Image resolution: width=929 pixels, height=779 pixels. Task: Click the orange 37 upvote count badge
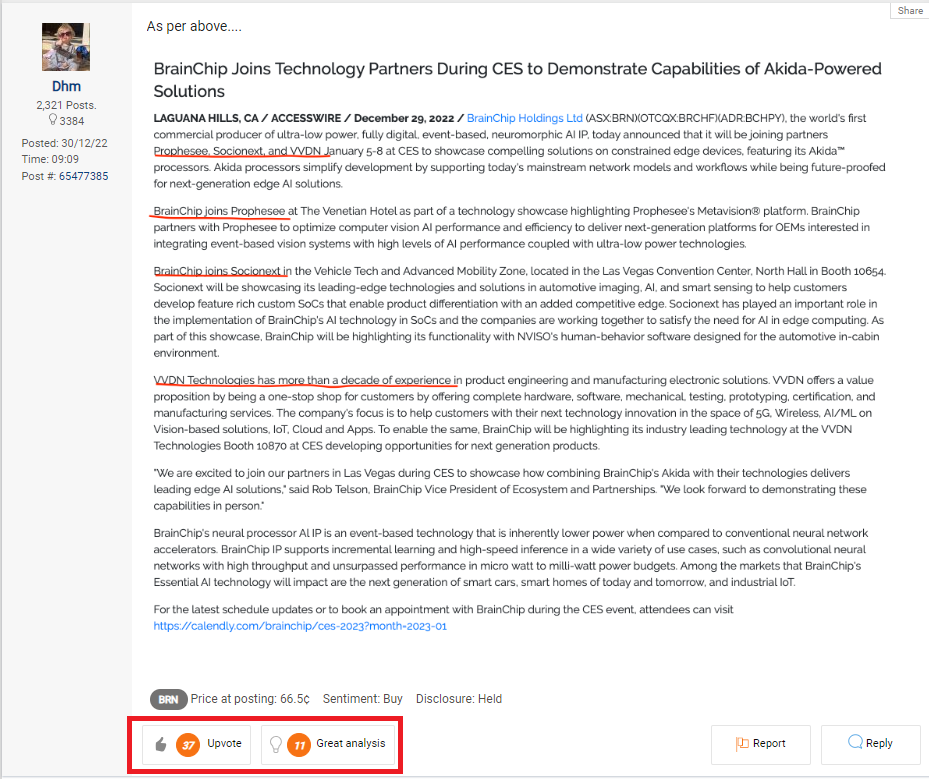188,744
